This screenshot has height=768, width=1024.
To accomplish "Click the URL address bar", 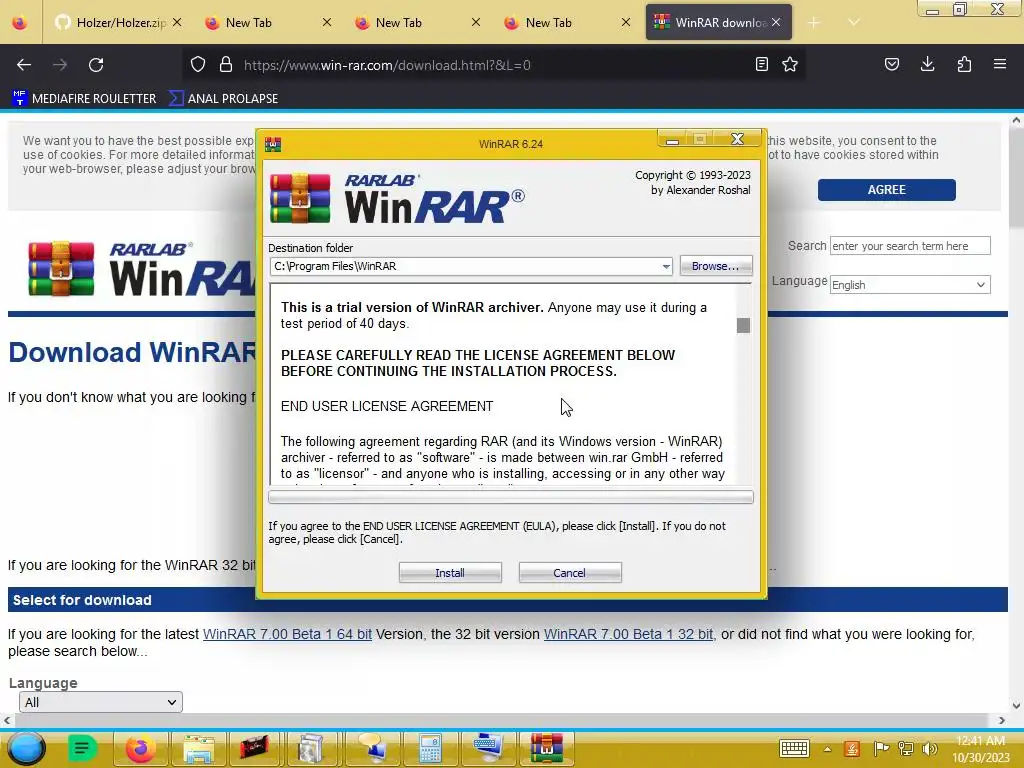I will [x=493, y=65].
